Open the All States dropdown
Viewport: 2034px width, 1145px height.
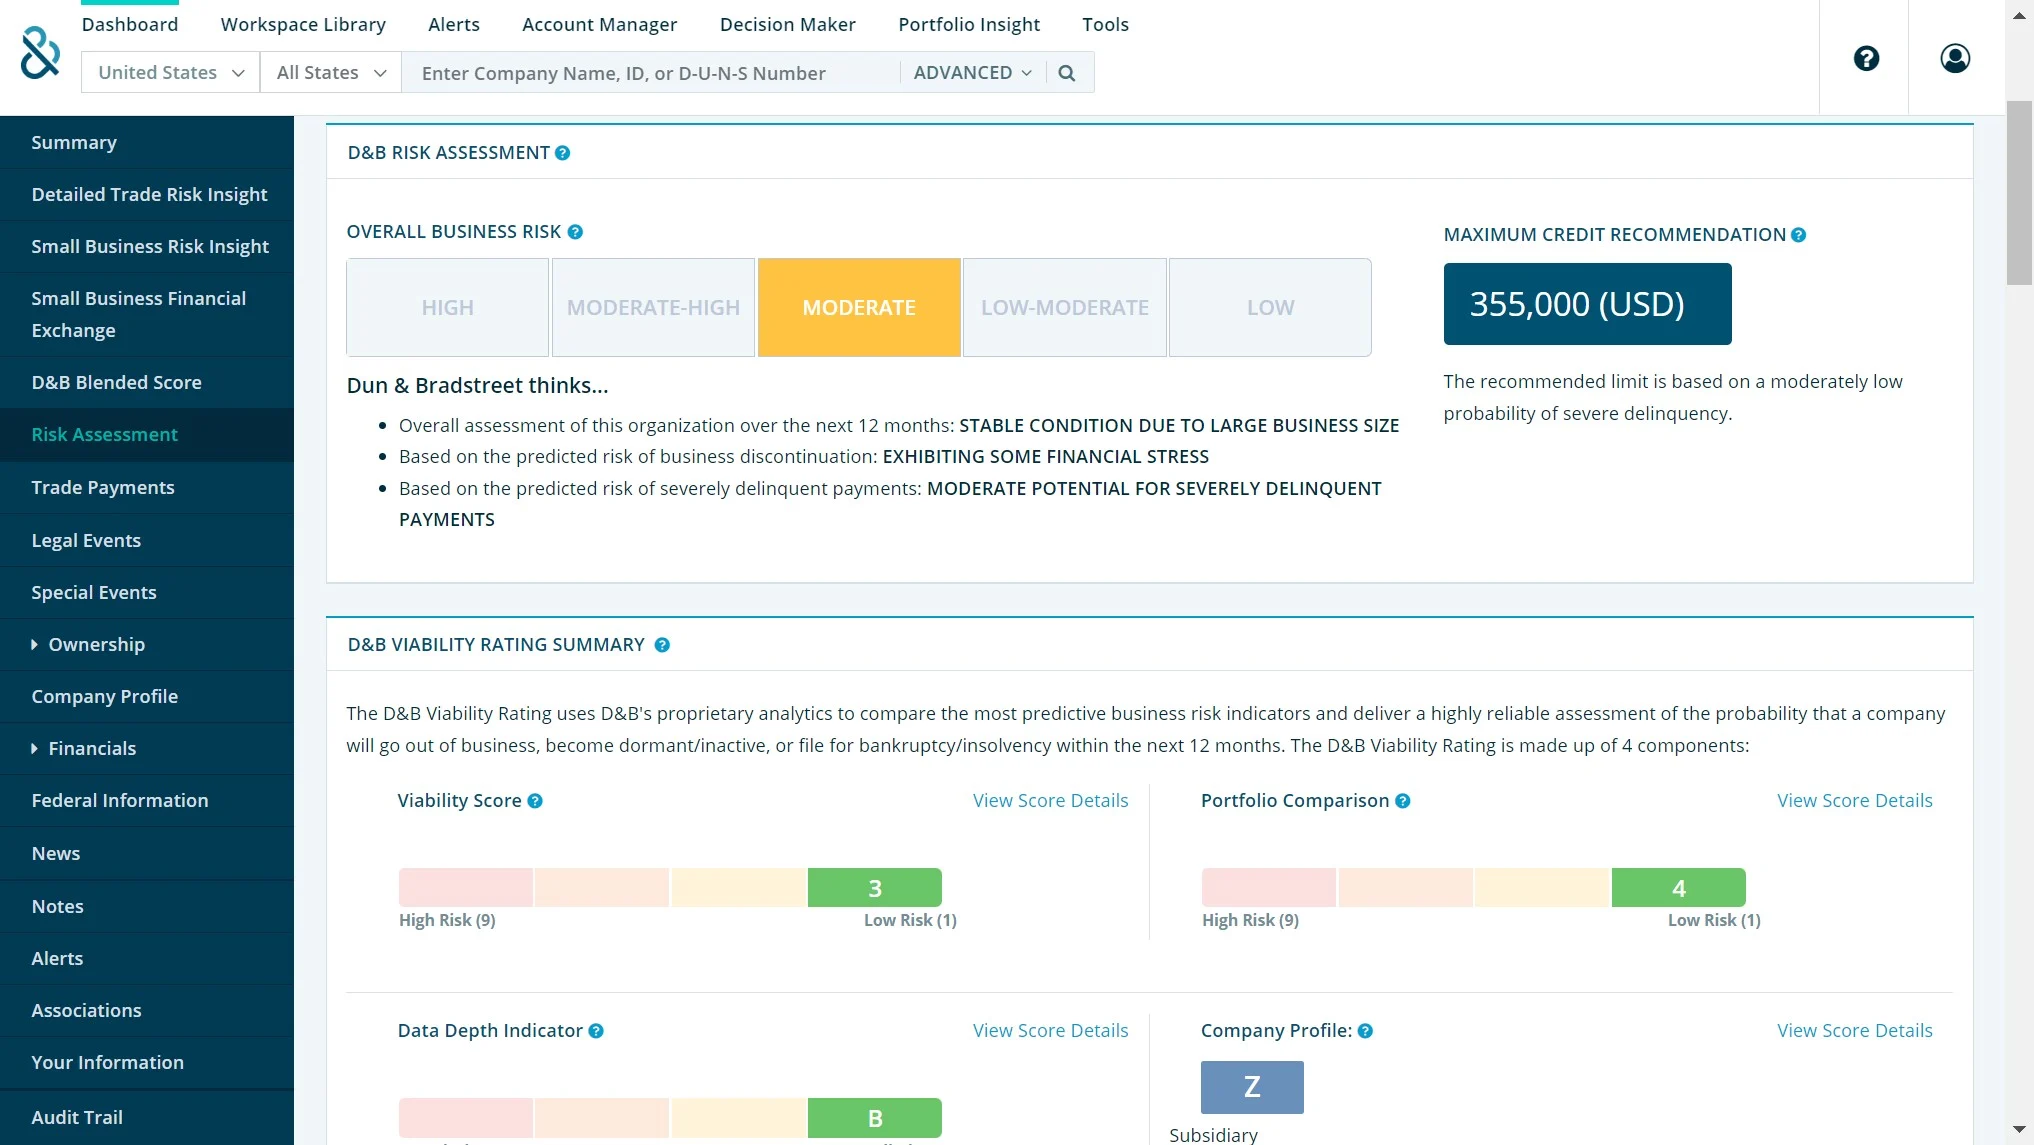pos(331,73)
